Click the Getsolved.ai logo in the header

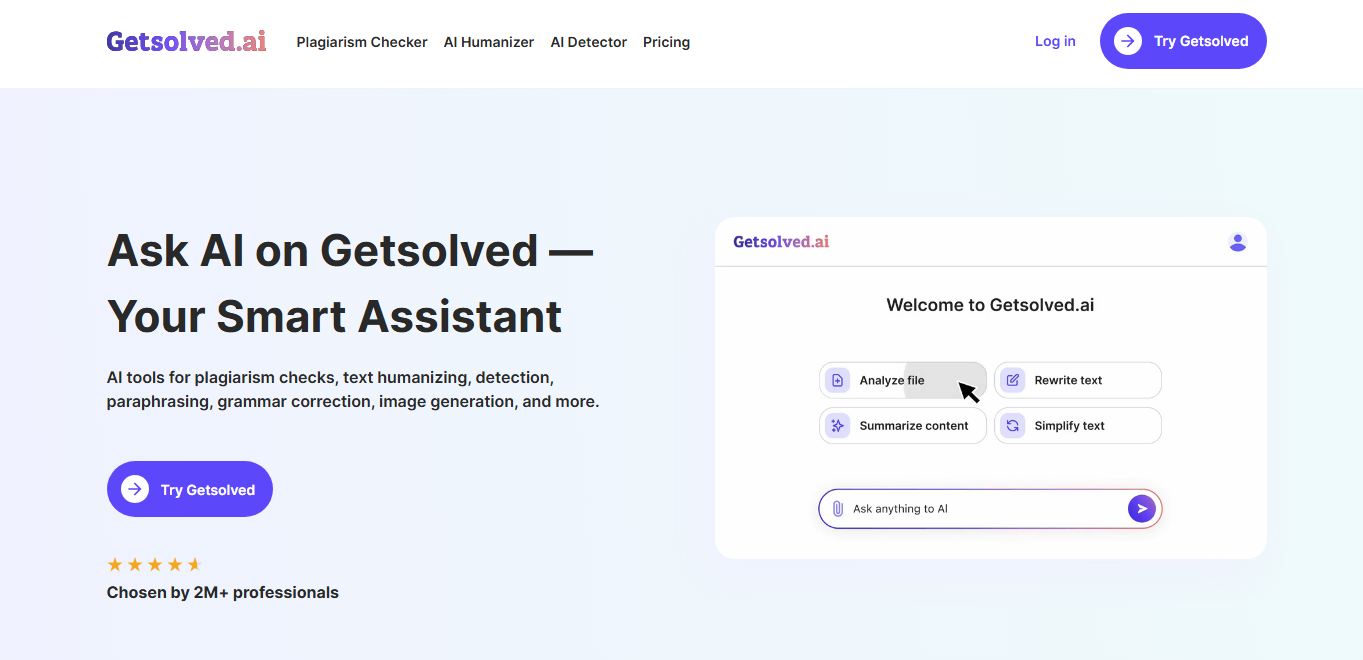coord(186,41)
